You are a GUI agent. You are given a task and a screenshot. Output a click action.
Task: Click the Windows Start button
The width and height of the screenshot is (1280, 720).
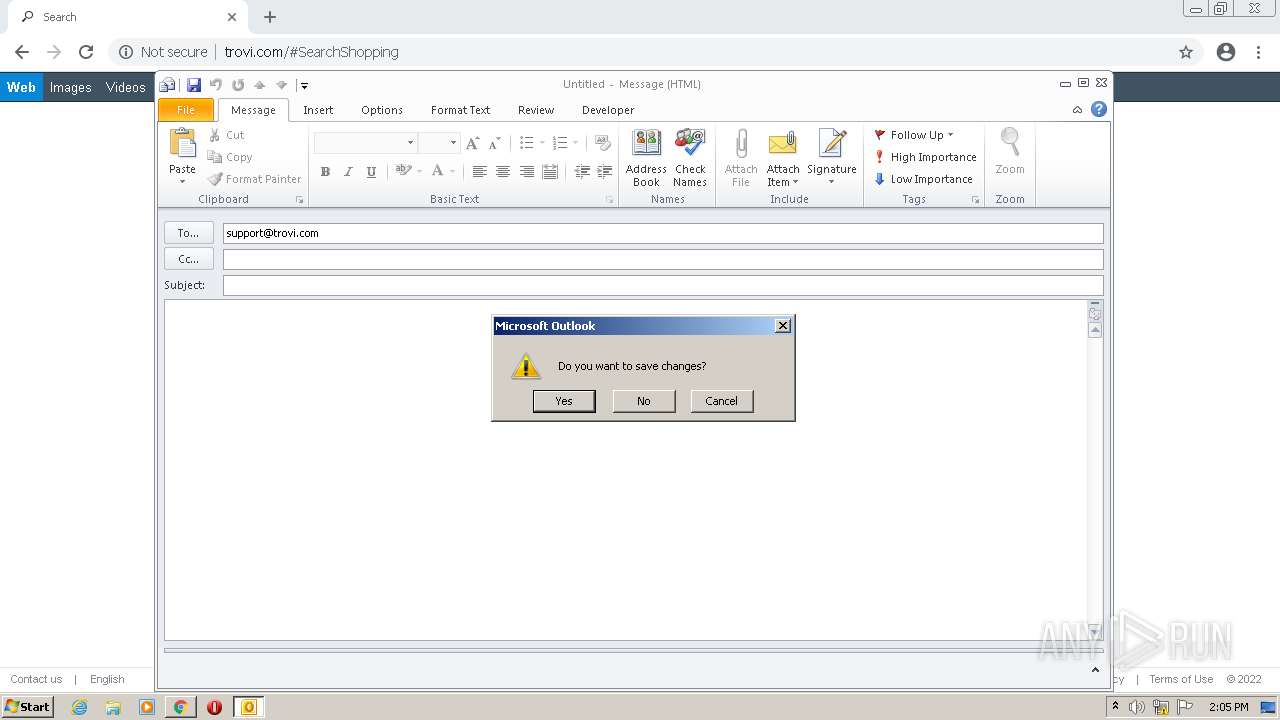pyautogui.click(x=27, y=707)
